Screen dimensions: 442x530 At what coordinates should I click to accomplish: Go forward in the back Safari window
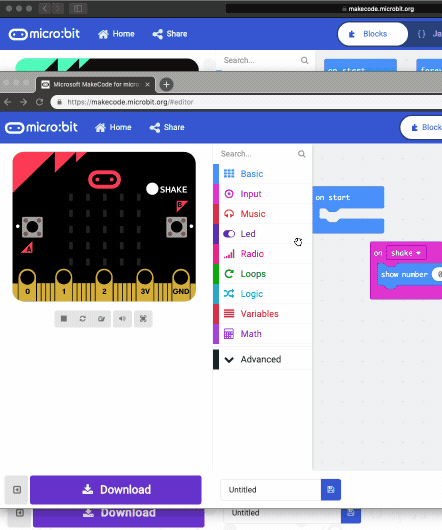(x=57, y=8)
